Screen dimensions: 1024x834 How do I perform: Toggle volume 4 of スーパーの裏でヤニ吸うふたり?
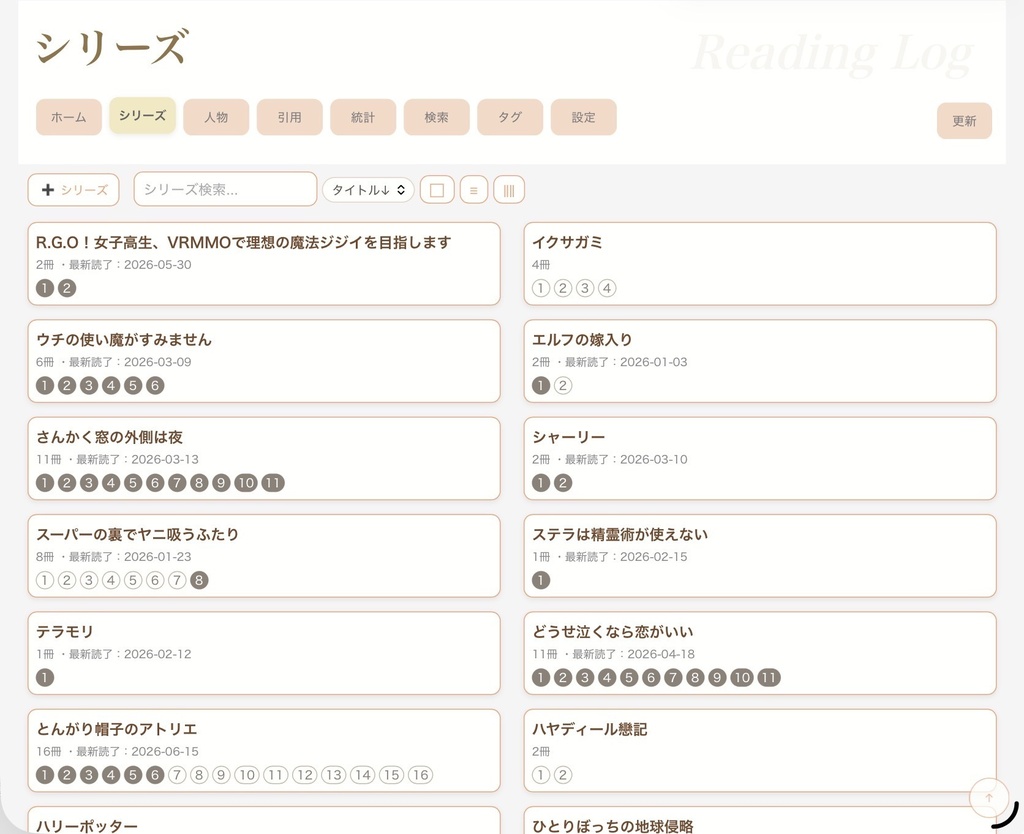(x=111, y=580)
